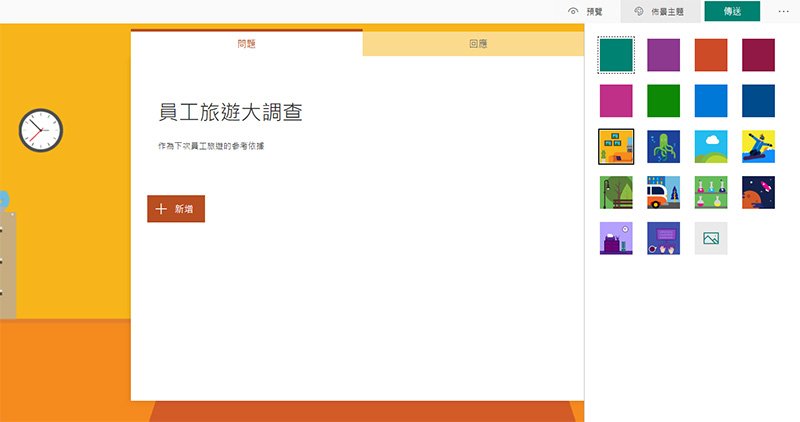
Task: Apply the snowboarder theme
Action: [758, 146]
